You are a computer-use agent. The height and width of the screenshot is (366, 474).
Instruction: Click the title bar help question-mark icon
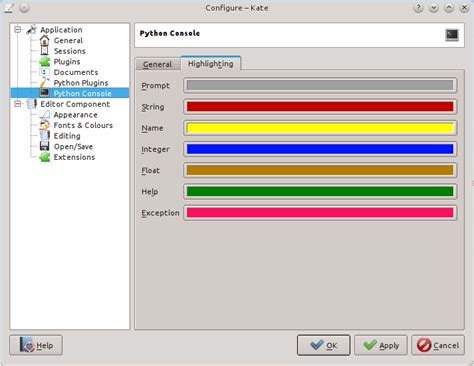pyautogui.click(x=418, y=8)
